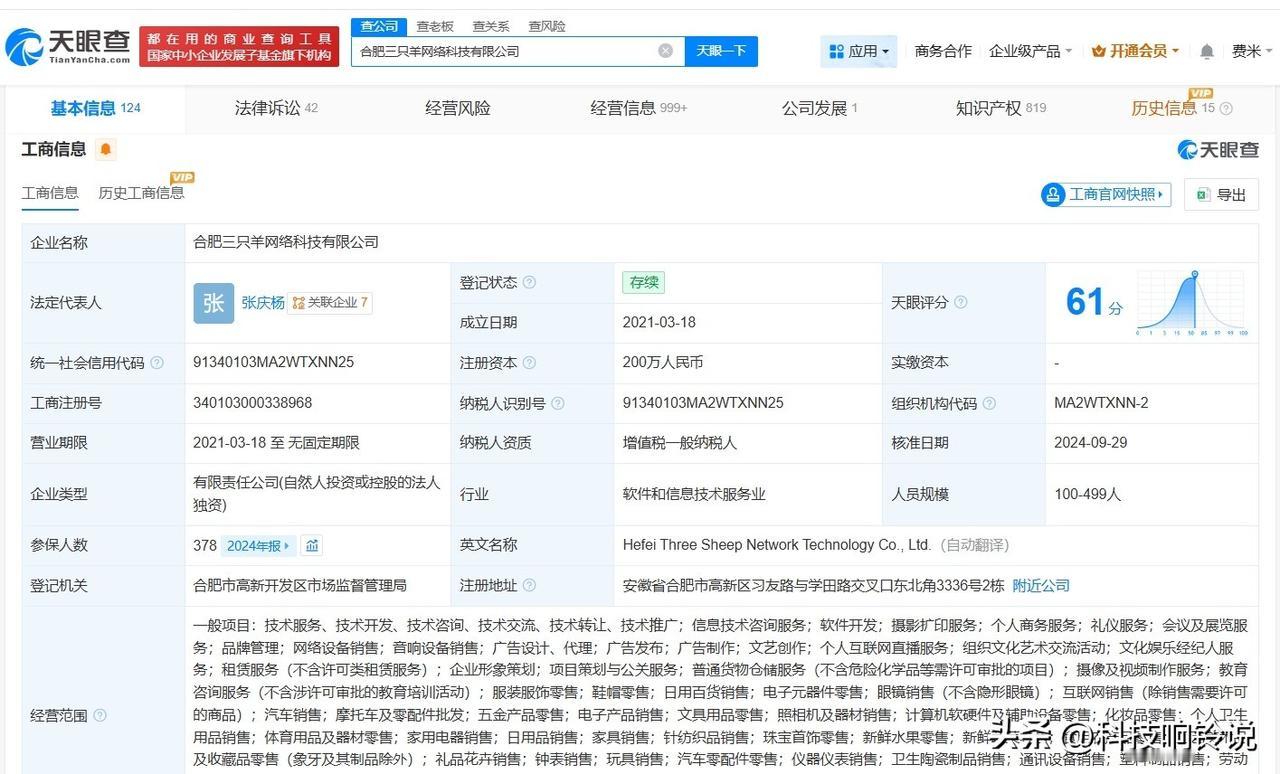Open legal representative 张庆杨's profile link

click(x=263, y=302)
